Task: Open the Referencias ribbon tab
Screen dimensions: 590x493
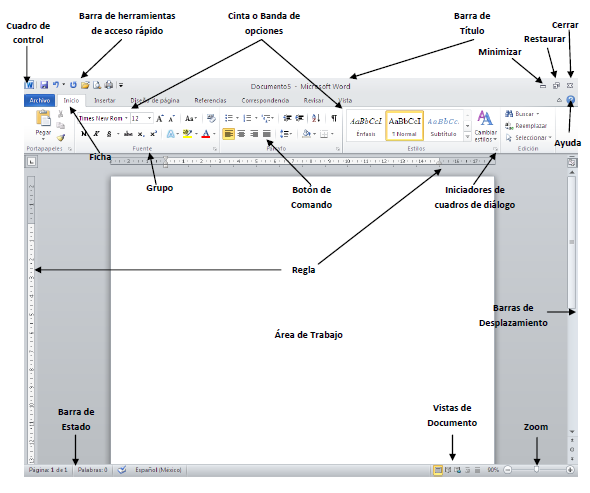Action: click(210, 100)
